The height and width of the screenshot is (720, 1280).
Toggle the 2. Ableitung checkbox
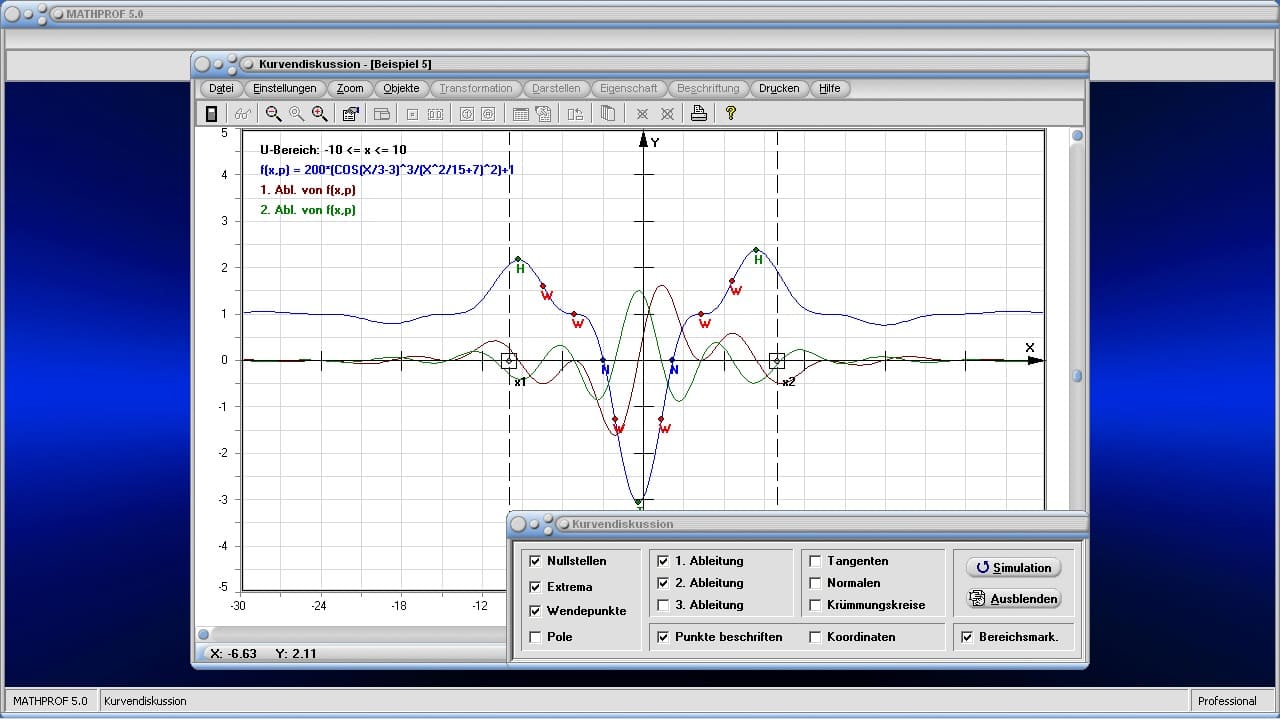coord(663,583)
